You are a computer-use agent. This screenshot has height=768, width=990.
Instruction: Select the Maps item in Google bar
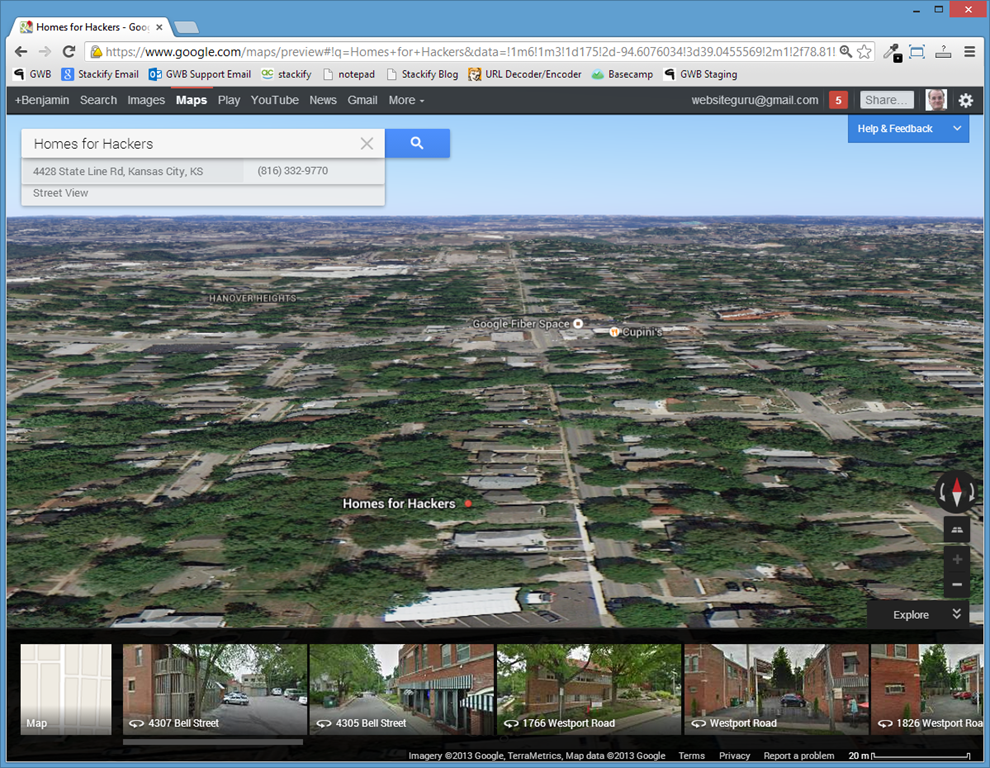(191, 100)
